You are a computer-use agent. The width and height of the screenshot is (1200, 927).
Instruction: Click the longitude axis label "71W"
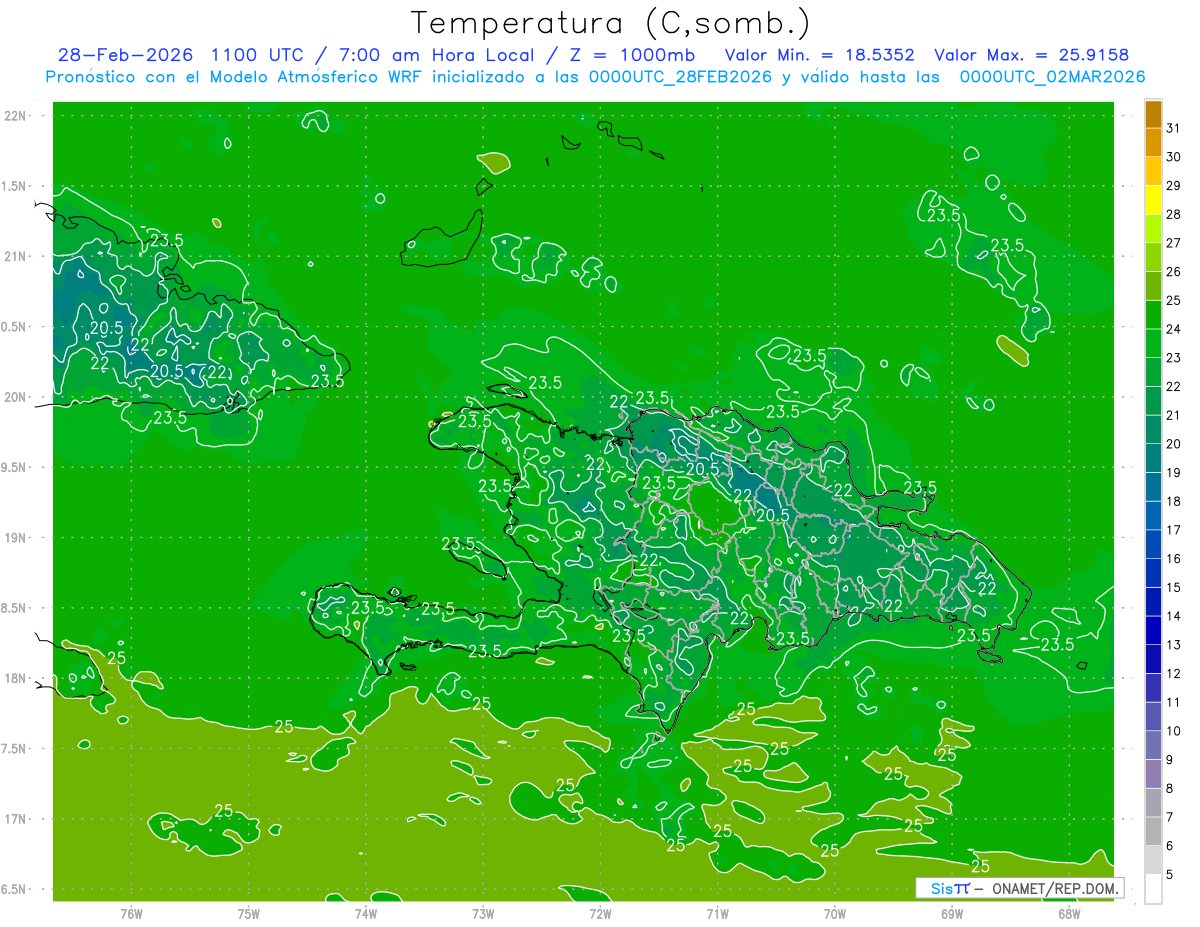(717, 914)
